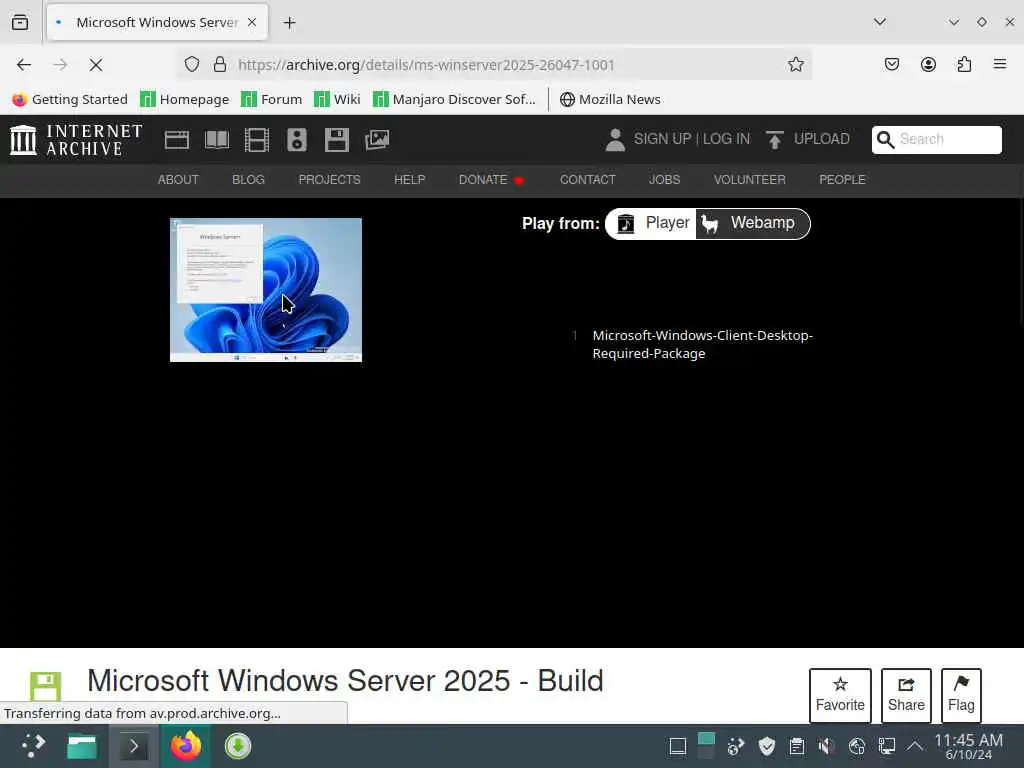Click the user avatar icon beside Sign Up
Screen dimensions: 1024x768
(x=615, y=140)
